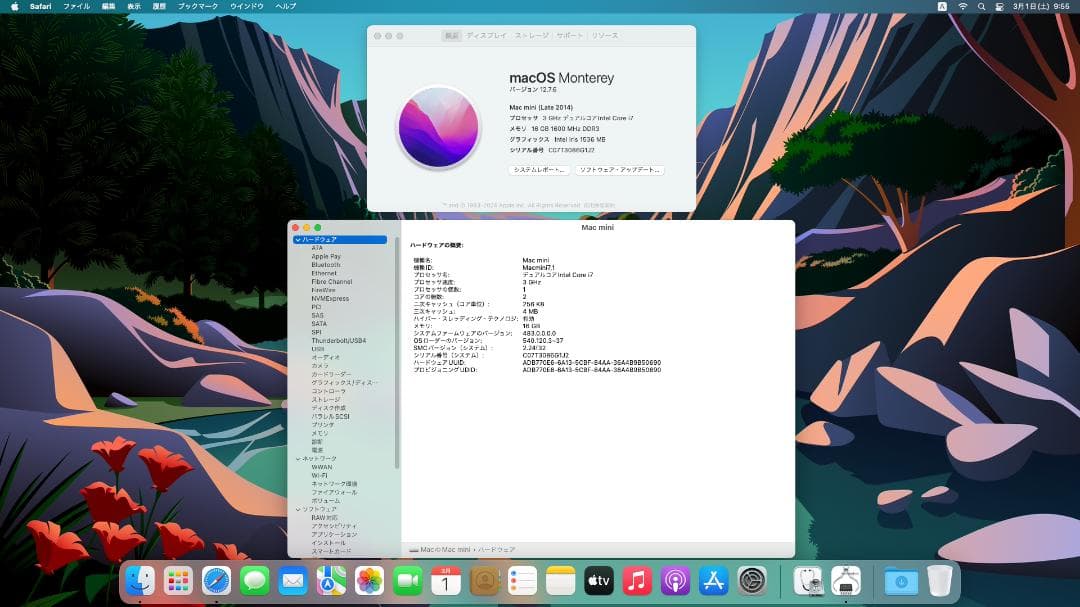Viewport: 1080px width, 607px height.
Task: Collapse the ネットワーク section in the sidebar
Action: click(297, 460)
